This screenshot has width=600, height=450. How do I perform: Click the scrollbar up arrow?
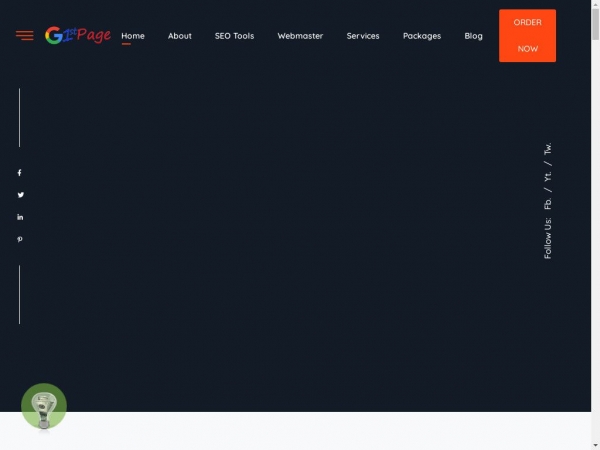pos(594,5)
